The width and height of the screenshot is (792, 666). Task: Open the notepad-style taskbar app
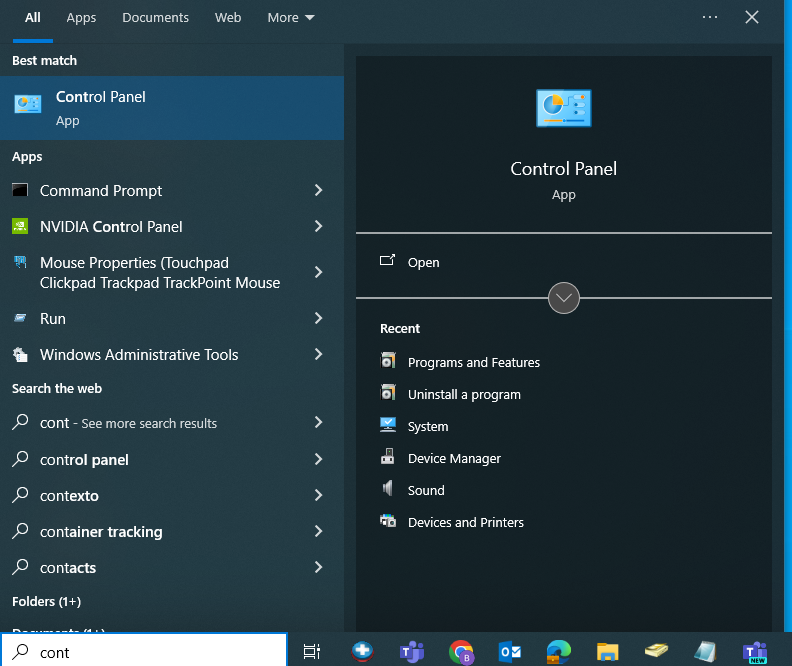(705, 651)
